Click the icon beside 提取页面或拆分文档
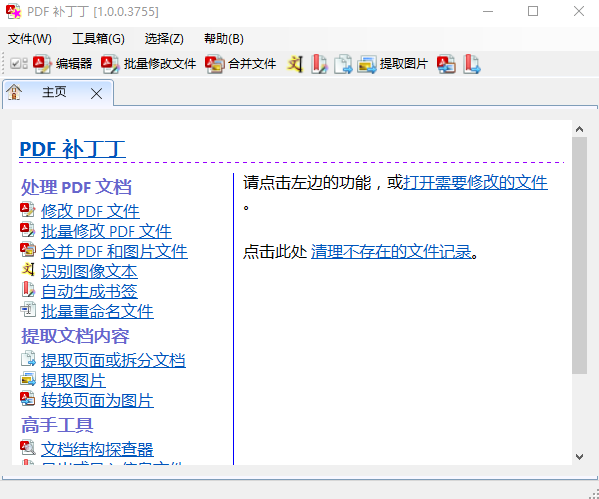Viewport: 599px width, 499px height. point(28,358)
